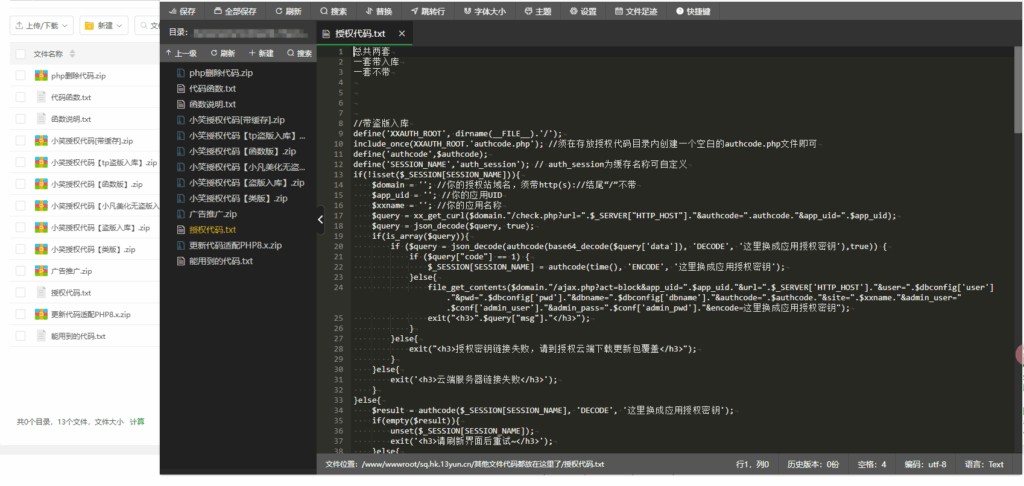This screenshot has height=486, width=1024.
Task: Change indentation via 空格: 4 in status bar
Action: point(872,464)
